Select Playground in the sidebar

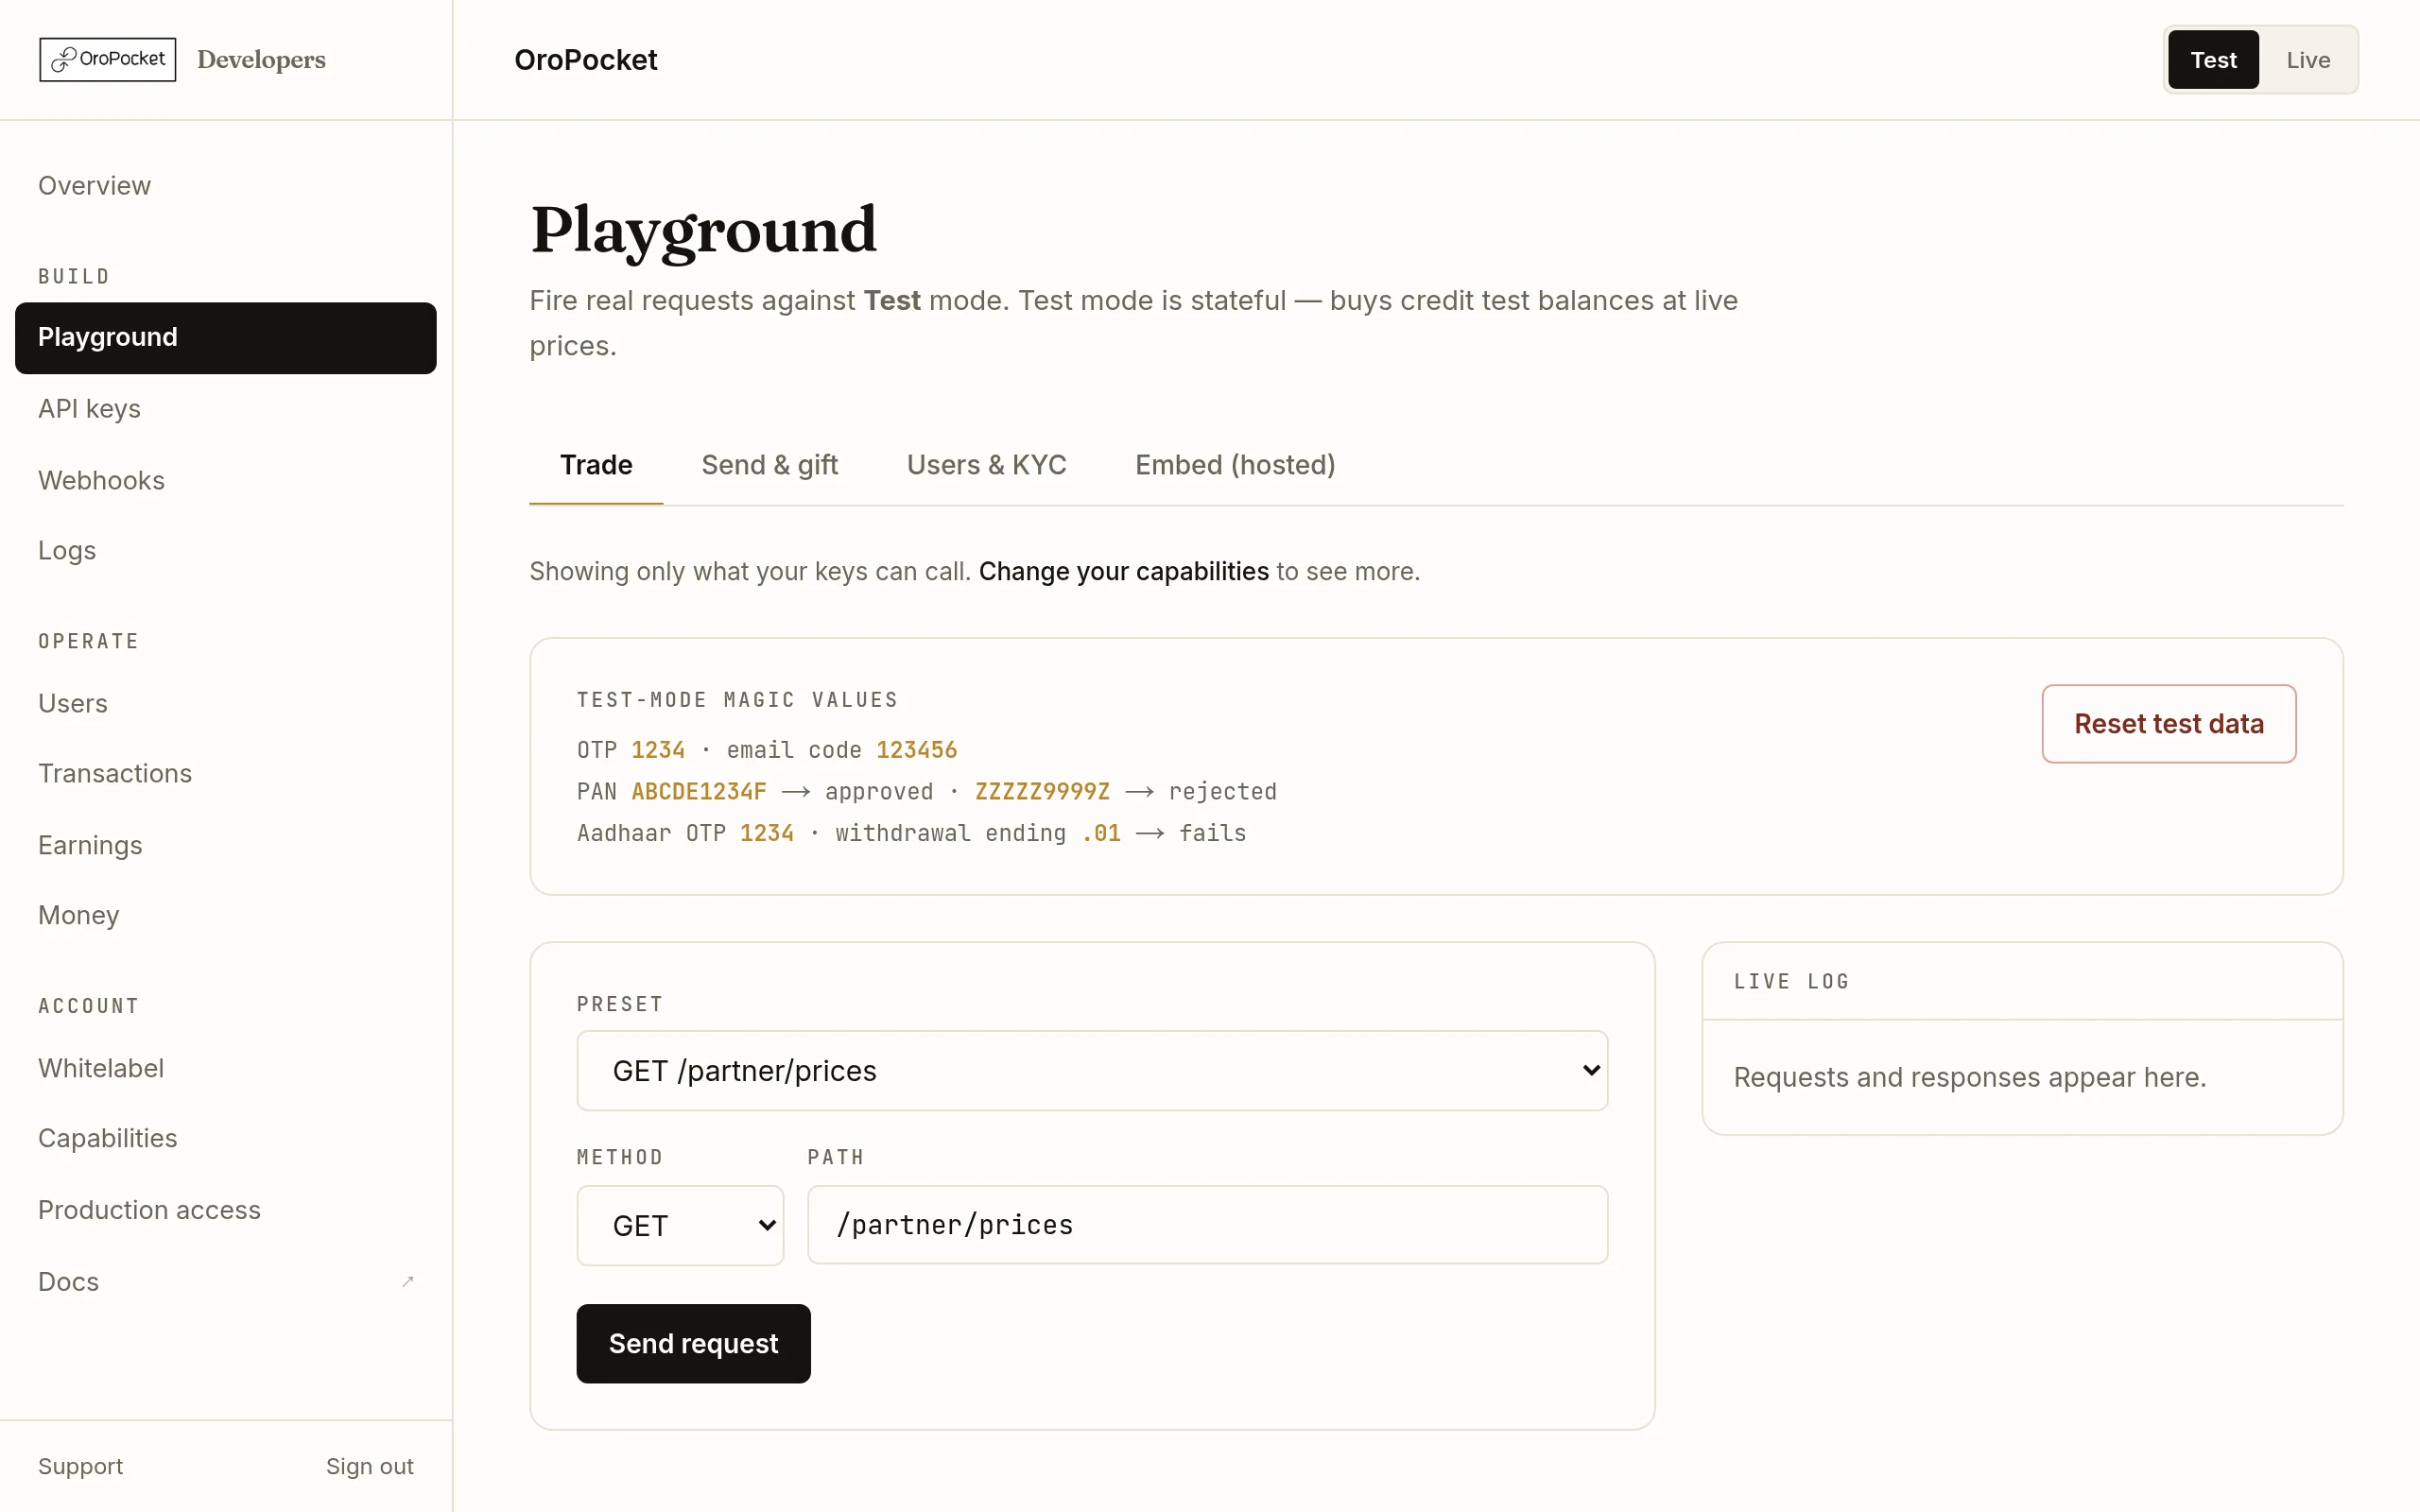226,338
